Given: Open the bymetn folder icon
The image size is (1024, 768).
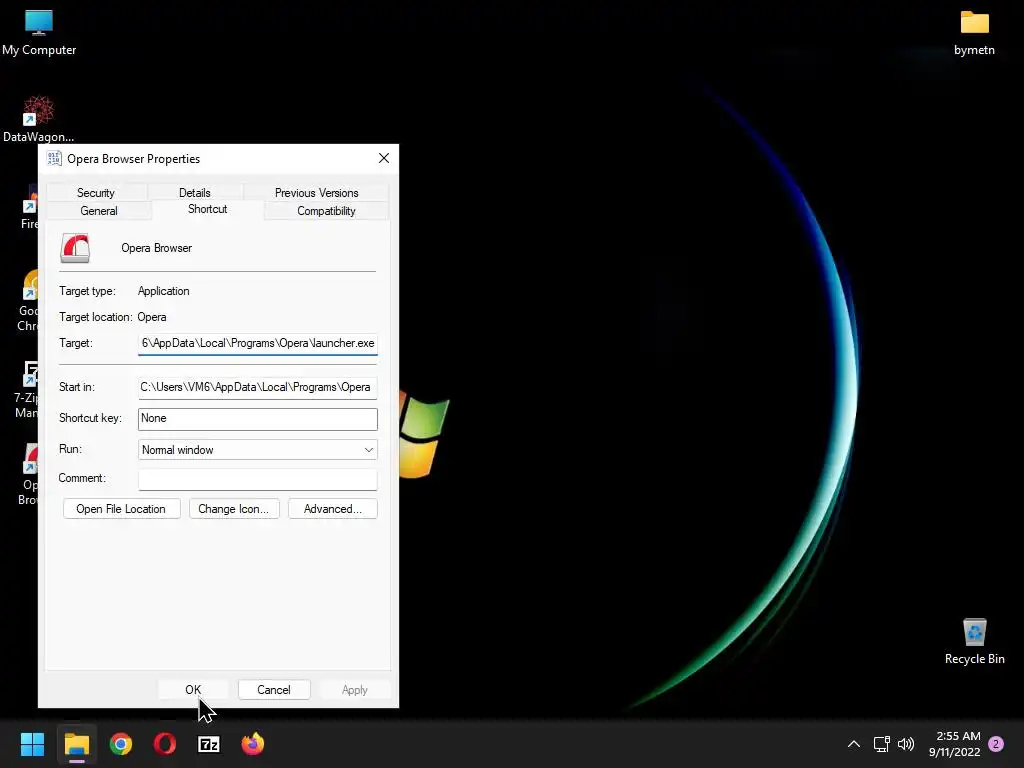Looking at the screenshot, I should (x=974, y=31).
